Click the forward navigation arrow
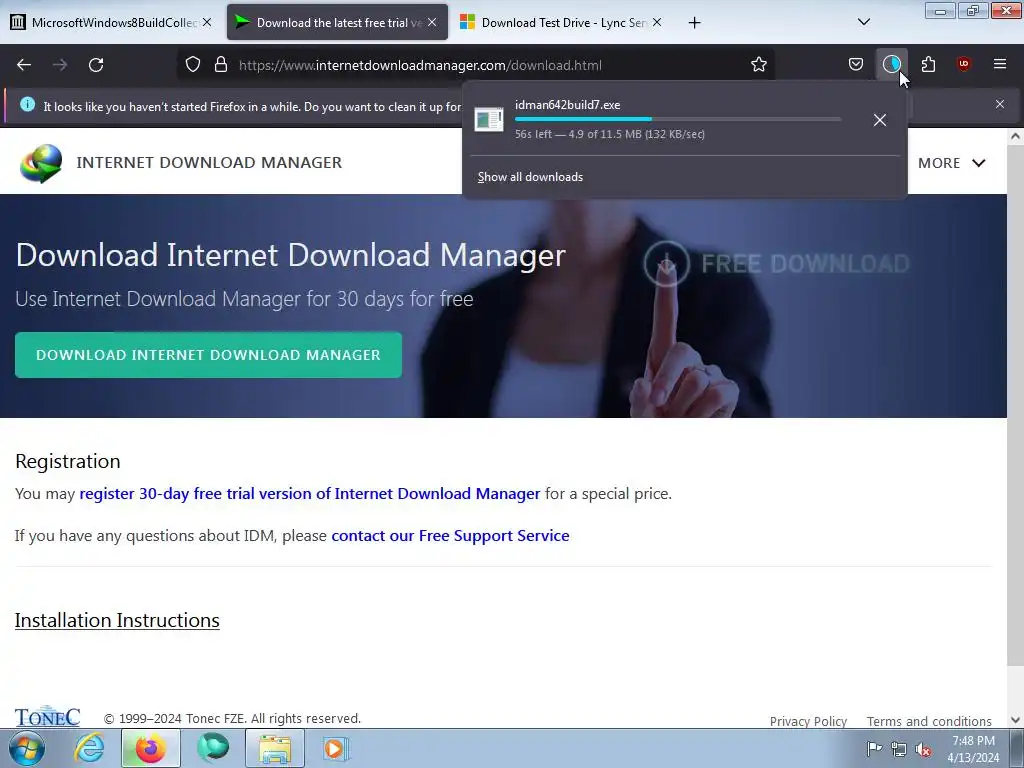 60,65
